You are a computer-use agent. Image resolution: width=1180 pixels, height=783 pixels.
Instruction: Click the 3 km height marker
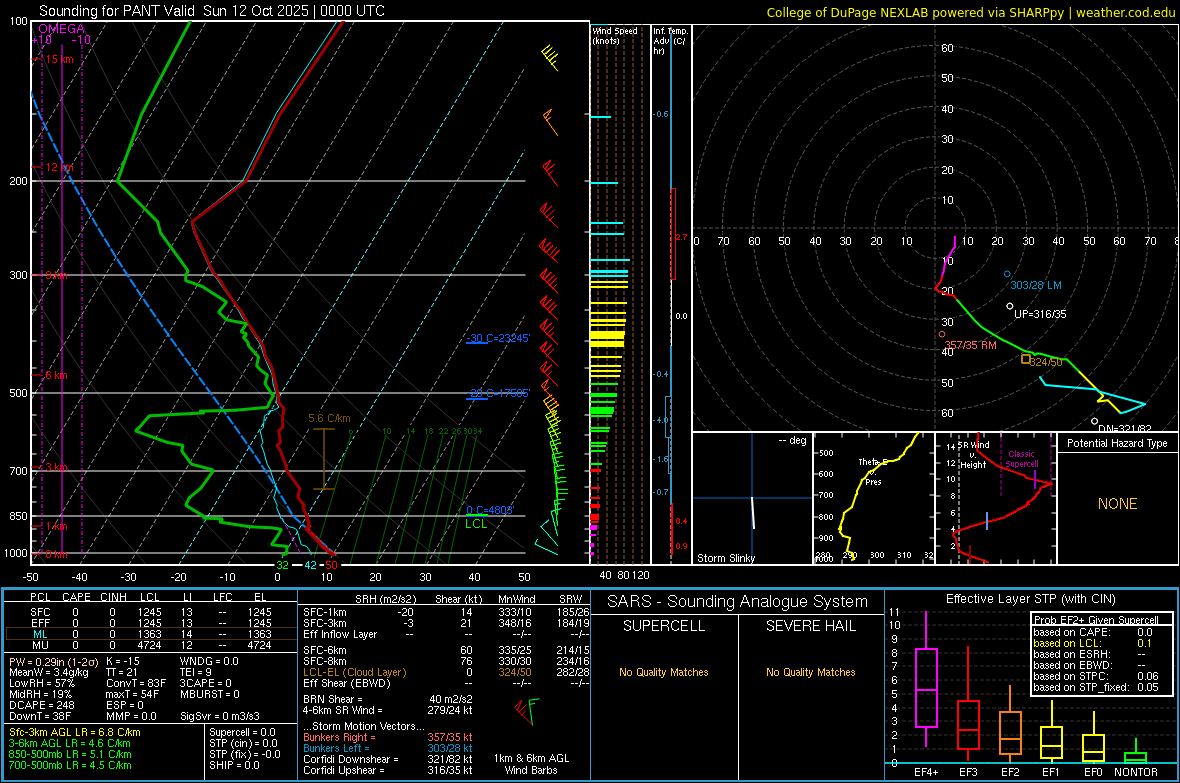(x=56, y=468)
